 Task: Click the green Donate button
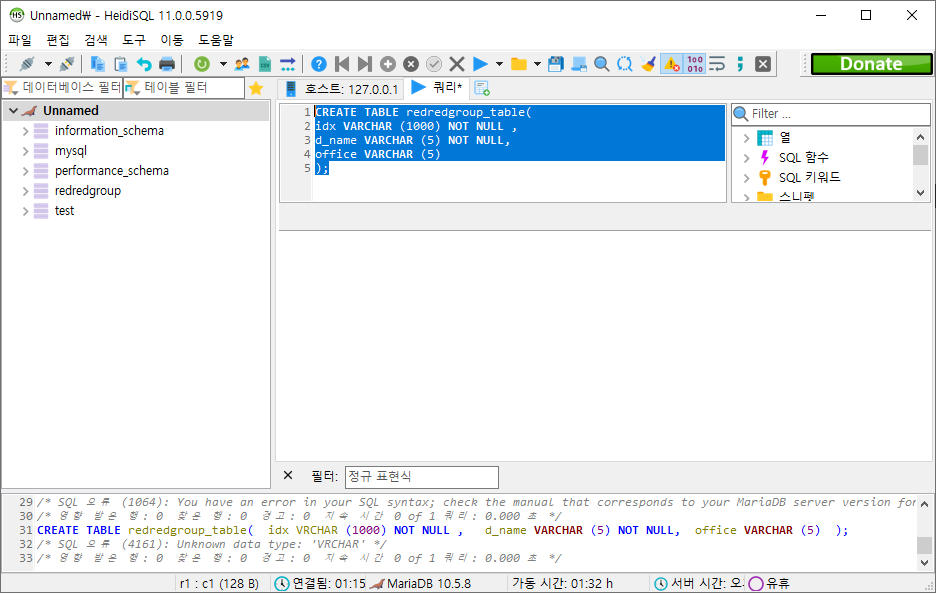click(x=870, y=64)
